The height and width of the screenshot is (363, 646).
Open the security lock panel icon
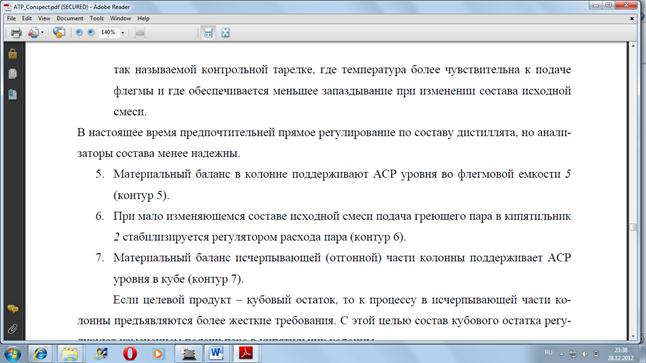(x=13, y=54)
